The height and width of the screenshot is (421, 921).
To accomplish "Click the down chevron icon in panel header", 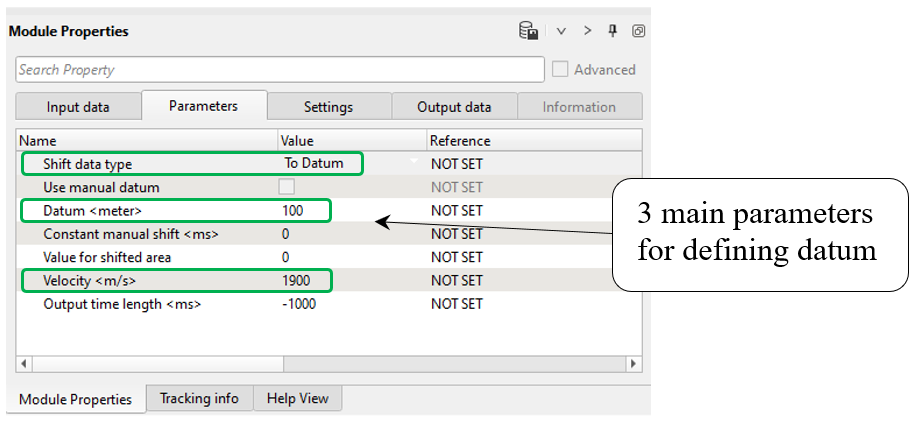I will tap(561, 31).
